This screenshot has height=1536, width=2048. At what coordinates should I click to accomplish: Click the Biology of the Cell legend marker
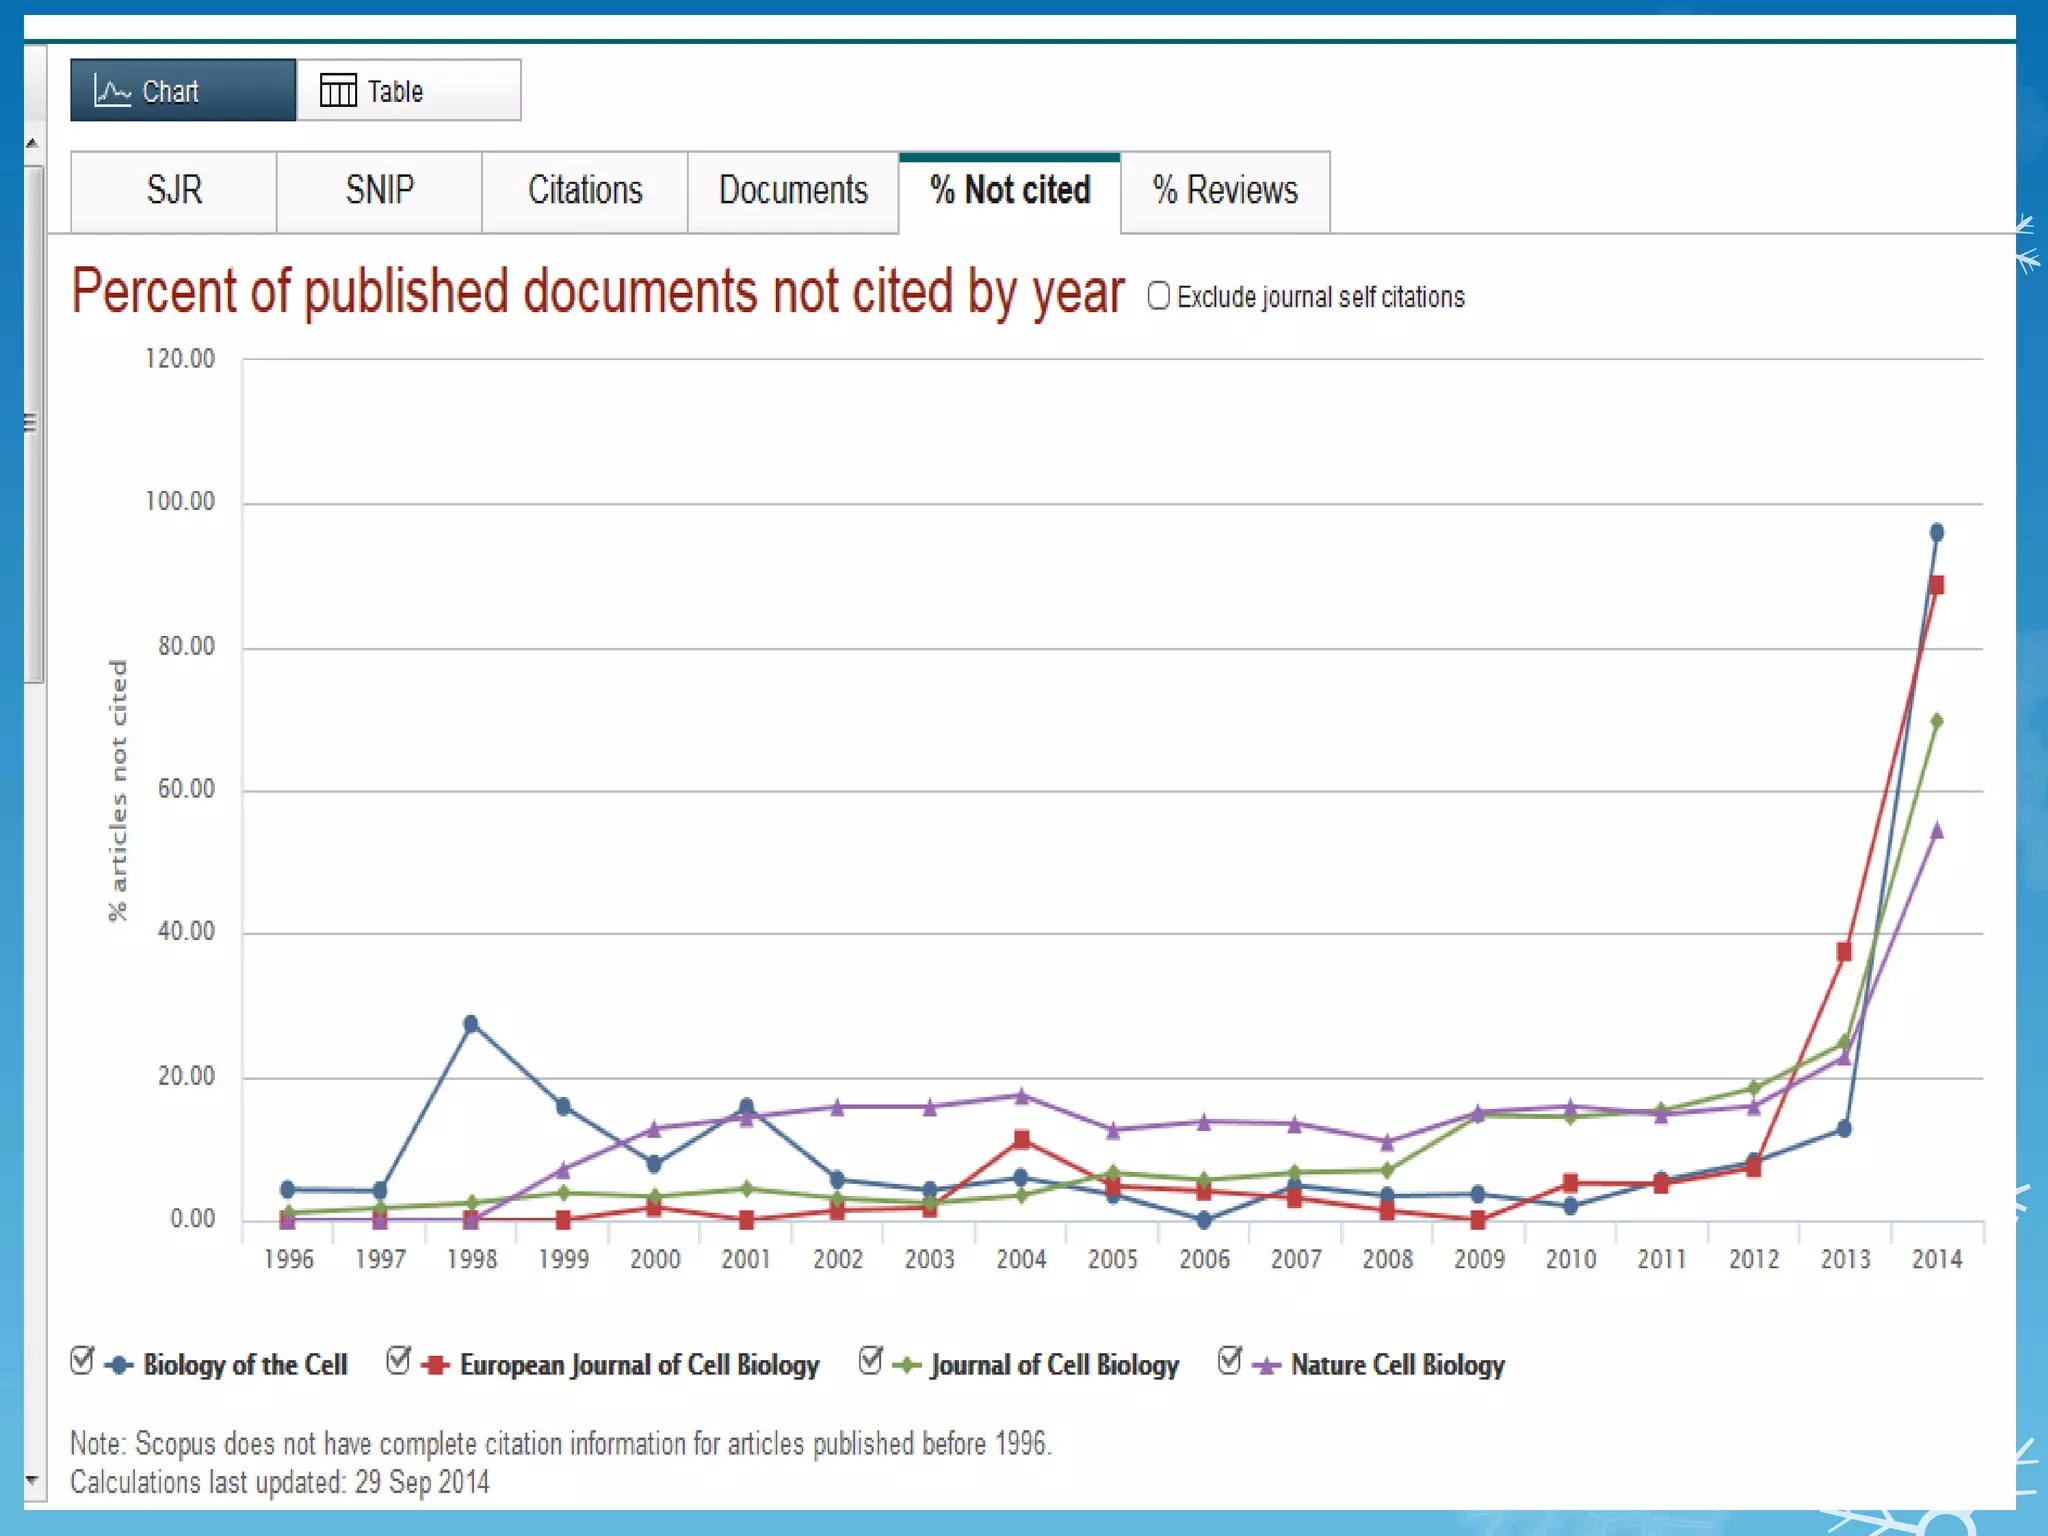coord(119,1365)
